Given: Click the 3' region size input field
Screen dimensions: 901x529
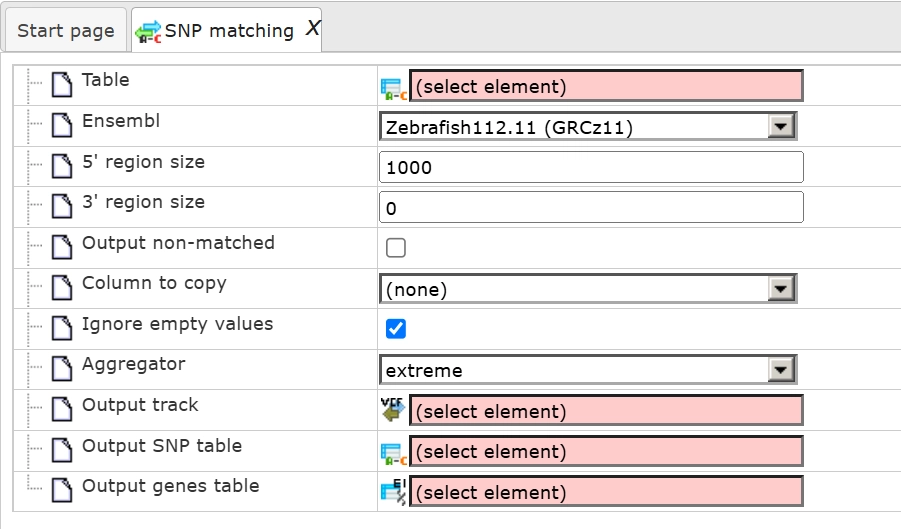Looking at the screenshot, I should tap(591, 208).
